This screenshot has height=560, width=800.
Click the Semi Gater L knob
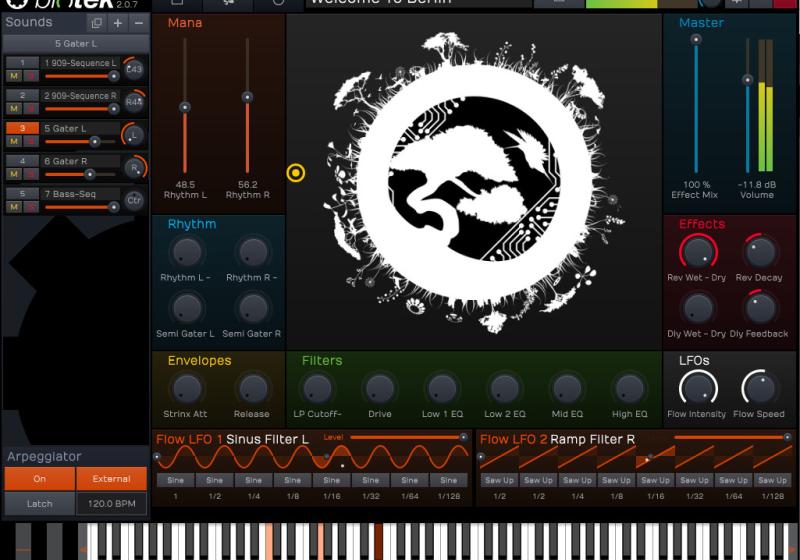[x=187, y=308]
